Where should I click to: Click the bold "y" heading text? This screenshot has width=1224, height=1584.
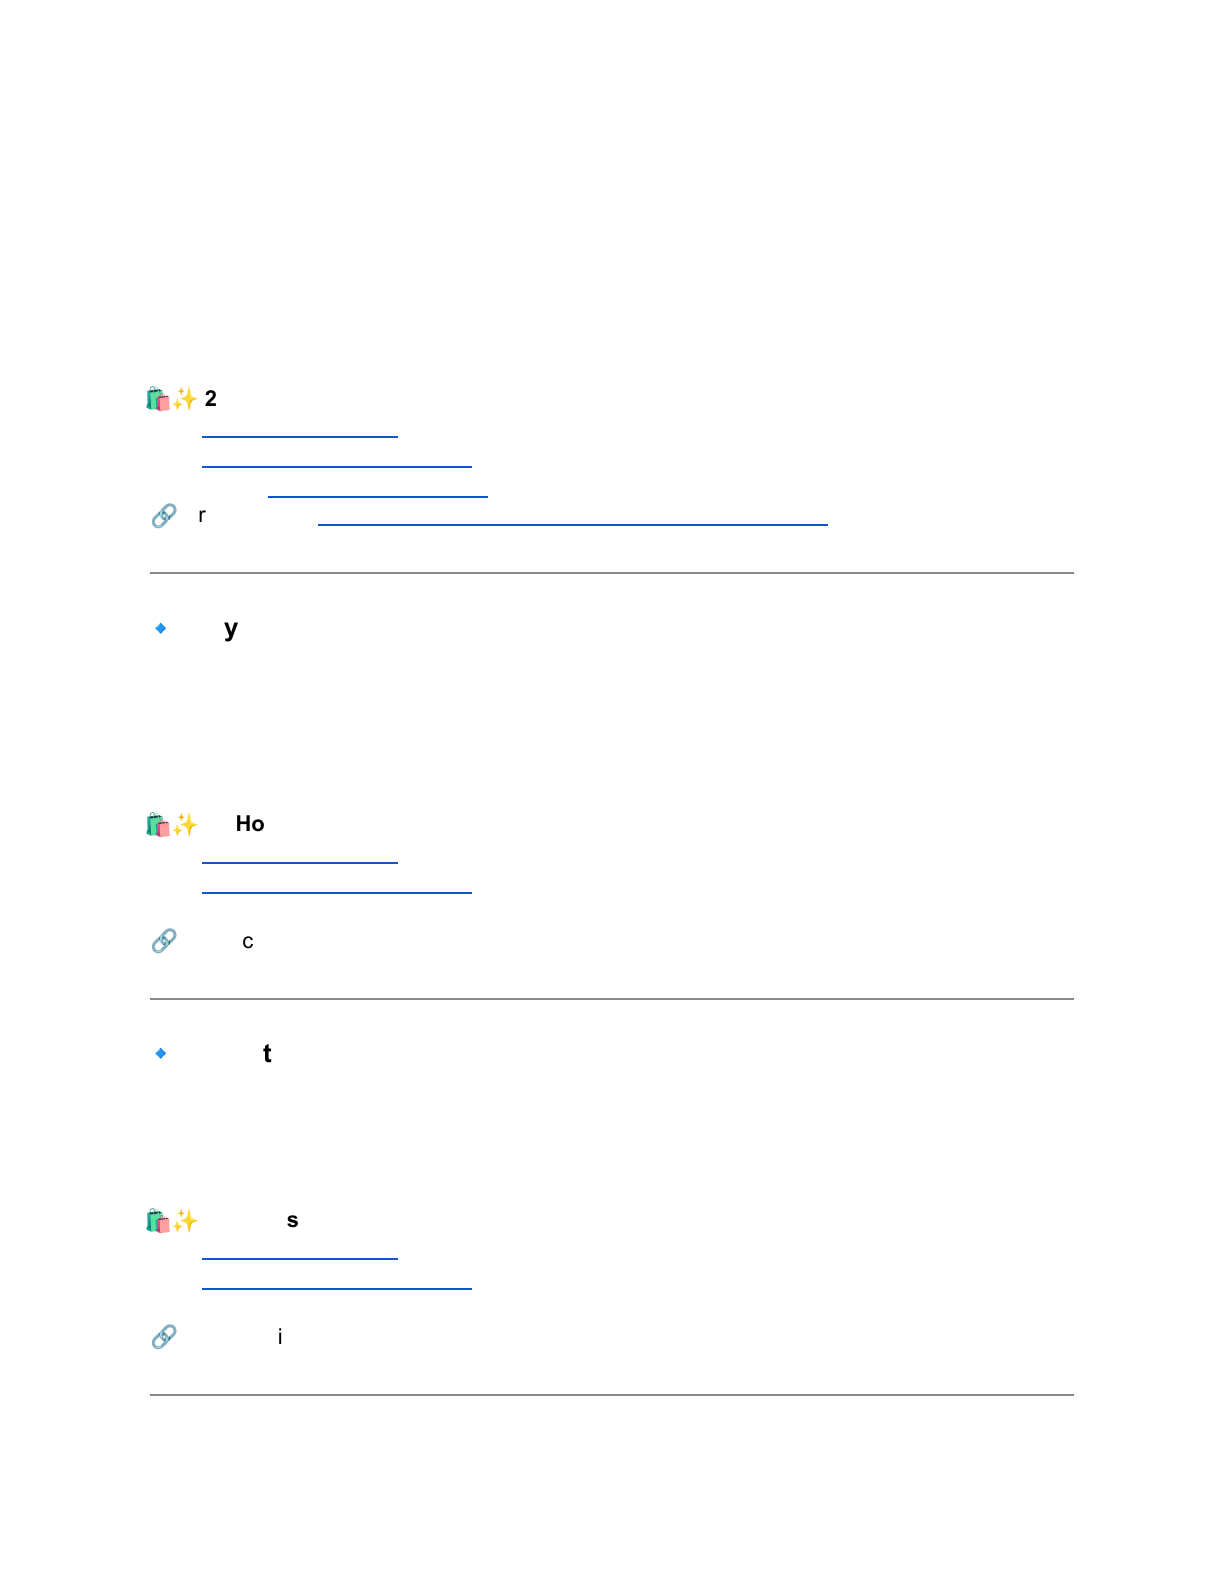tap(231, 629)
